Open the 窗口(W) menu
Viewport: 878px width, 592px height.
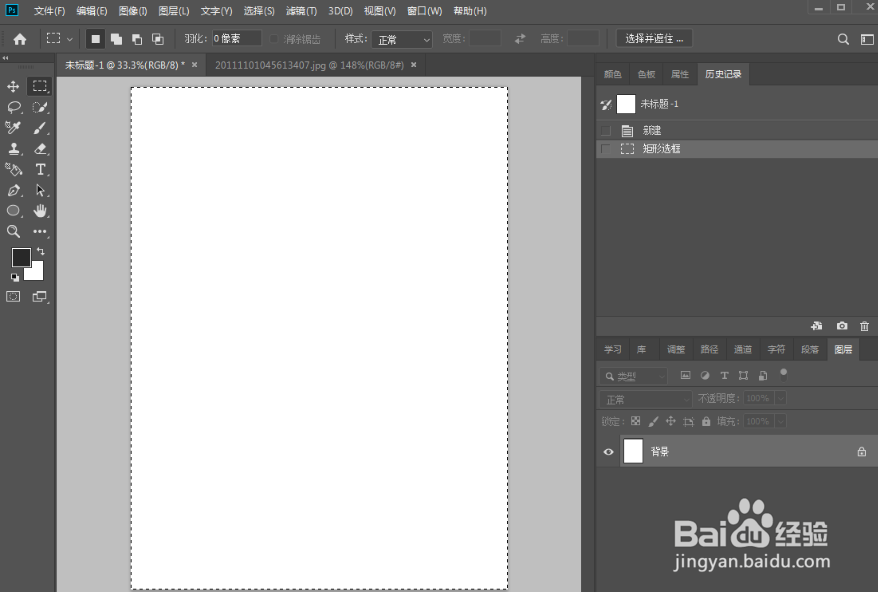424,11
